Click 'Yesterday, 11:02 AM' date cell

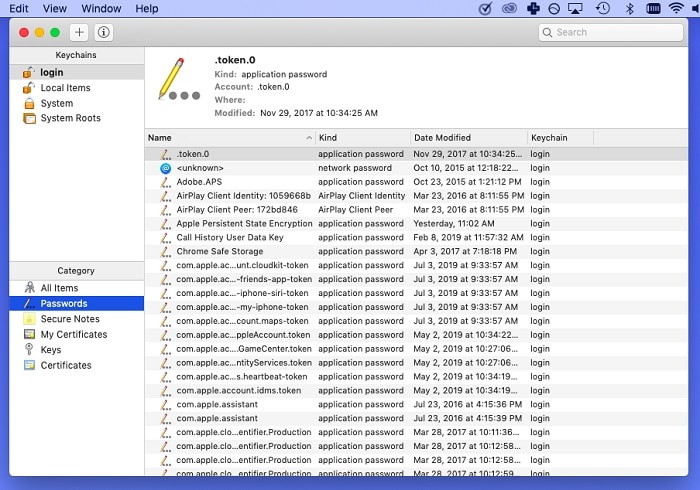(454, 223)
